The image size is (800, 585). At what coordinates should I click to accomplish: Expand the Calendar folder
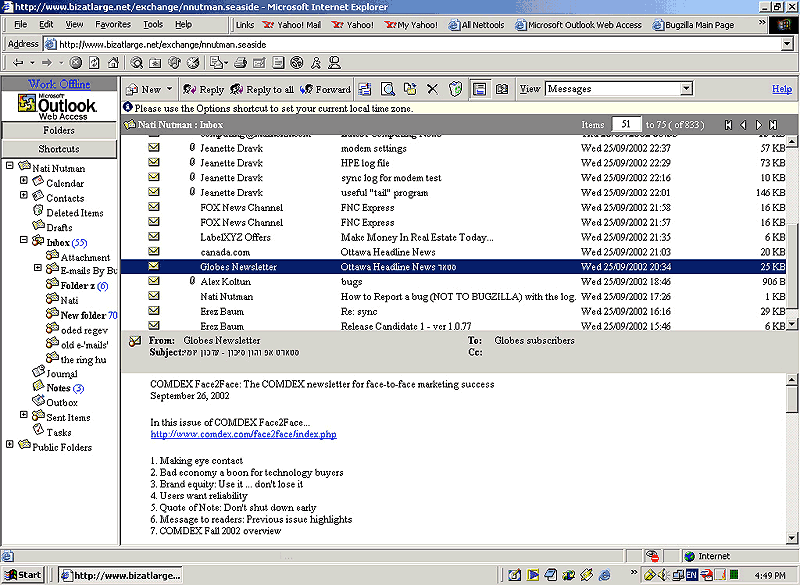[x=23, y=180]
